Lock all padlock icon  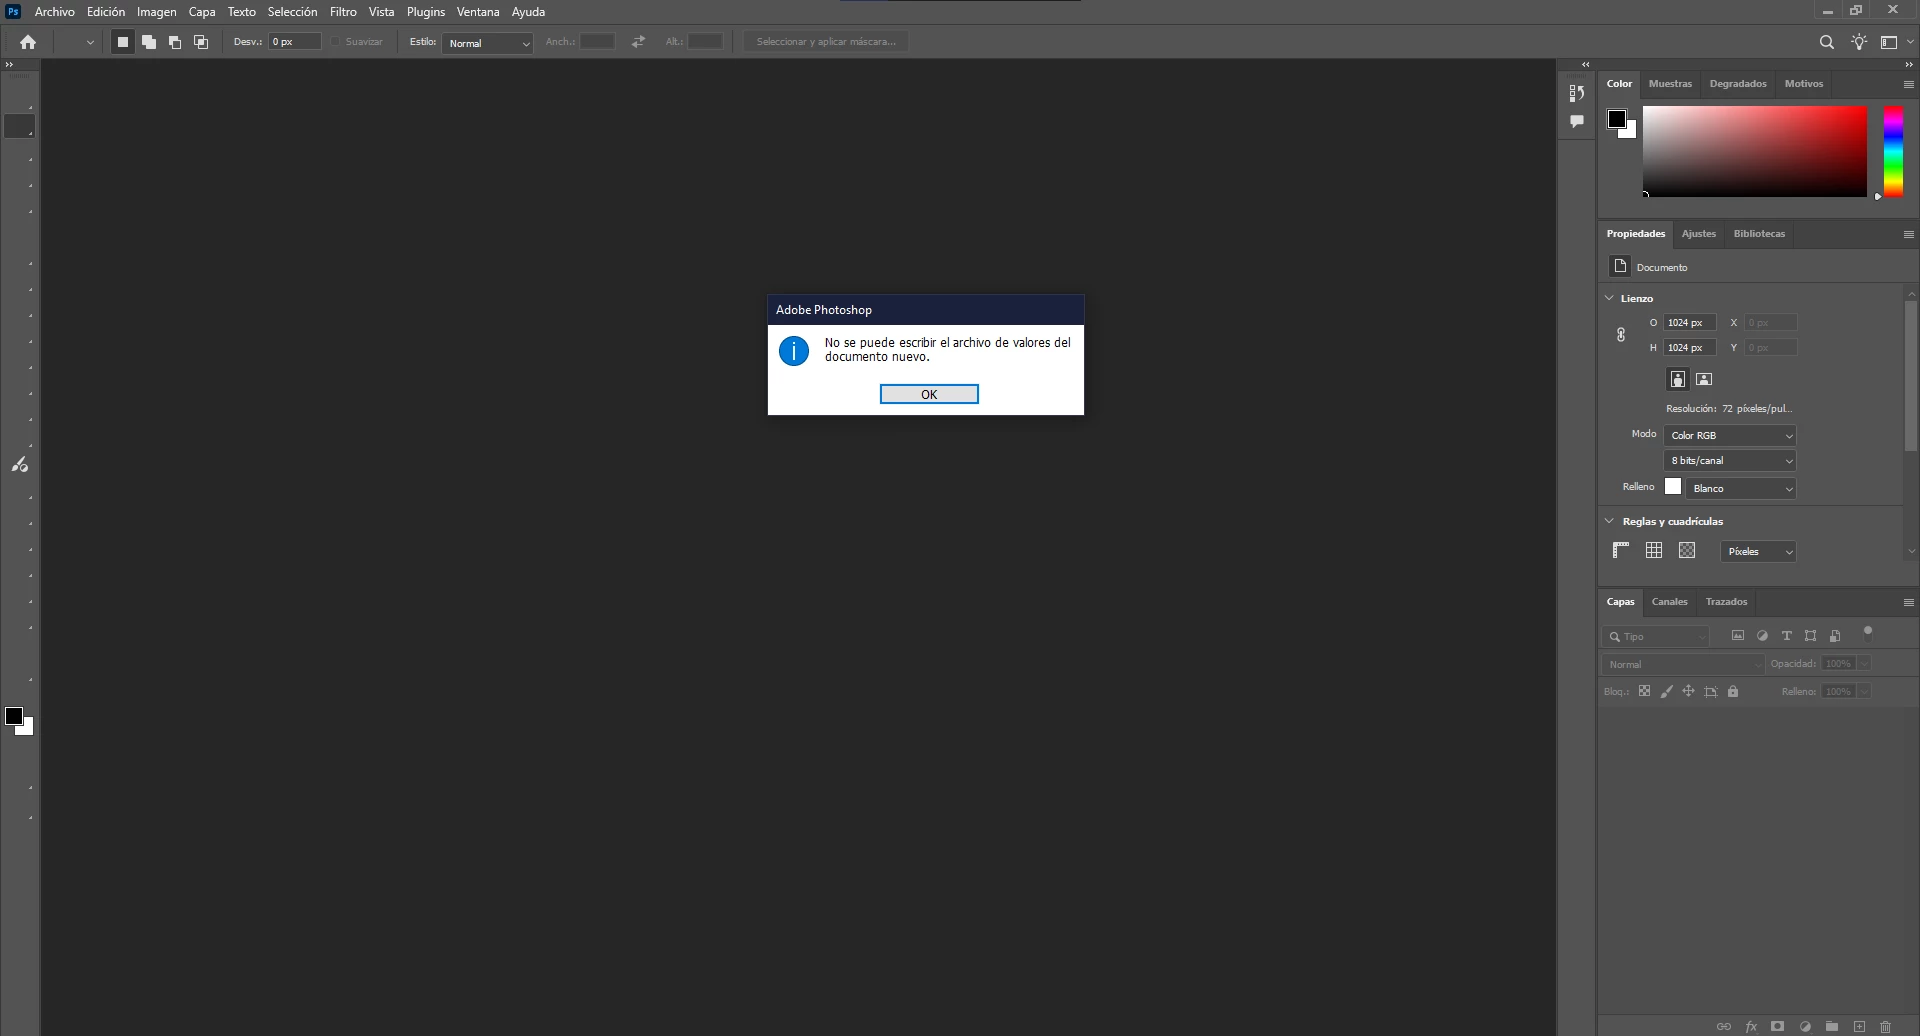tap(1733, 691)
